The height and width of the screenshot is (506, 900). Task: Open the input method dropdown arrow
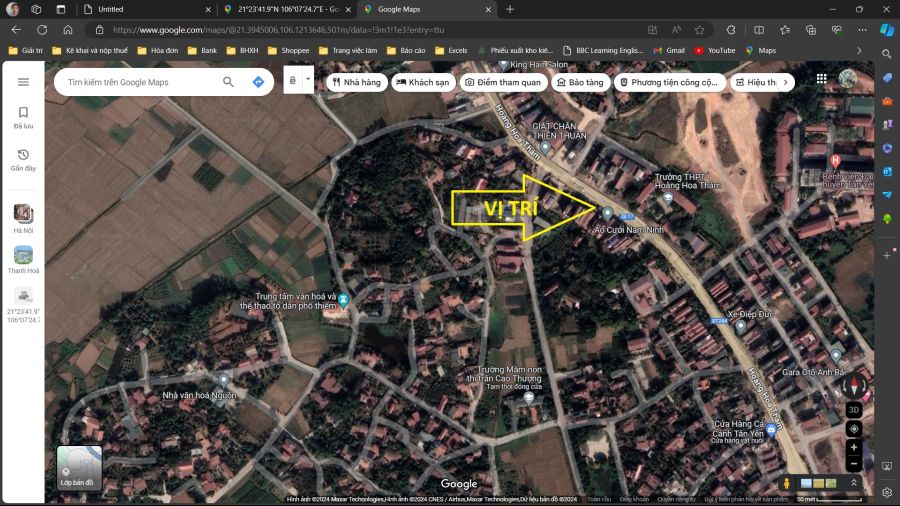click(x=308, y=80)
